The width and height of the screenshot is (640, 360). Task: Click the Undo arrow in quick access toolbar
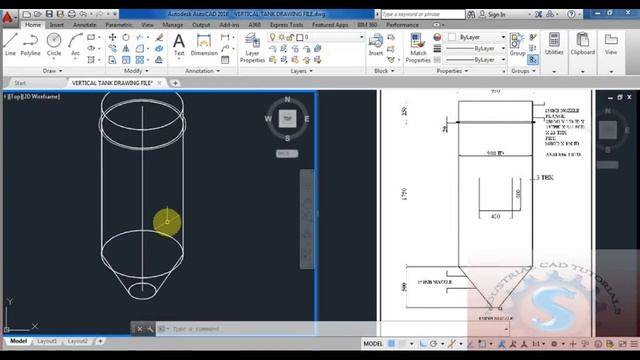tap(83, 14)
